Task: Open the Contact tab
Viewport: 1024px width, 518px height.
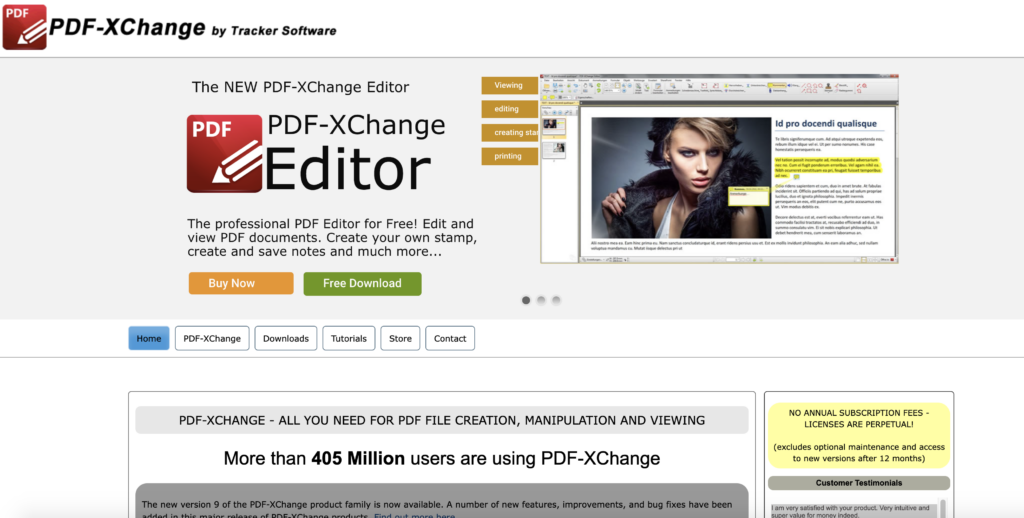Action: tap(450, 338)
